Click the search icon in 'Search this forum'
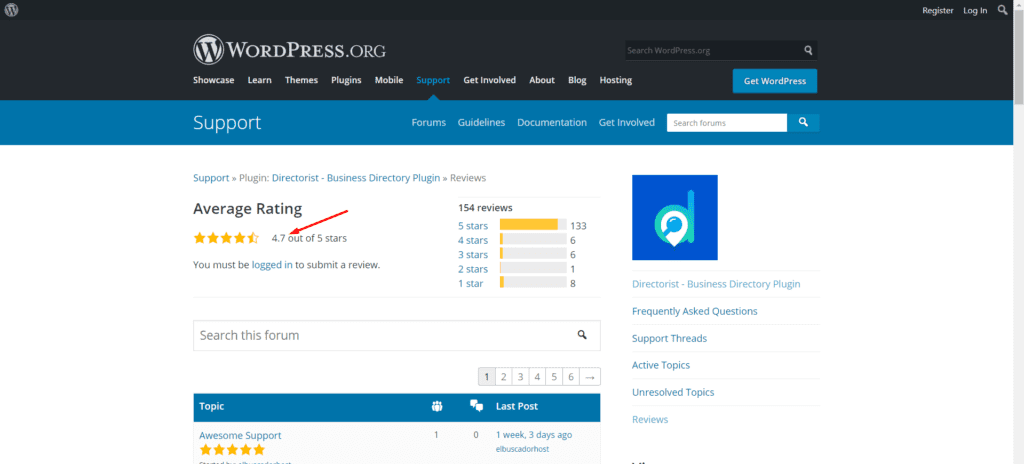1024x464 pixels. tap(582, 335)
